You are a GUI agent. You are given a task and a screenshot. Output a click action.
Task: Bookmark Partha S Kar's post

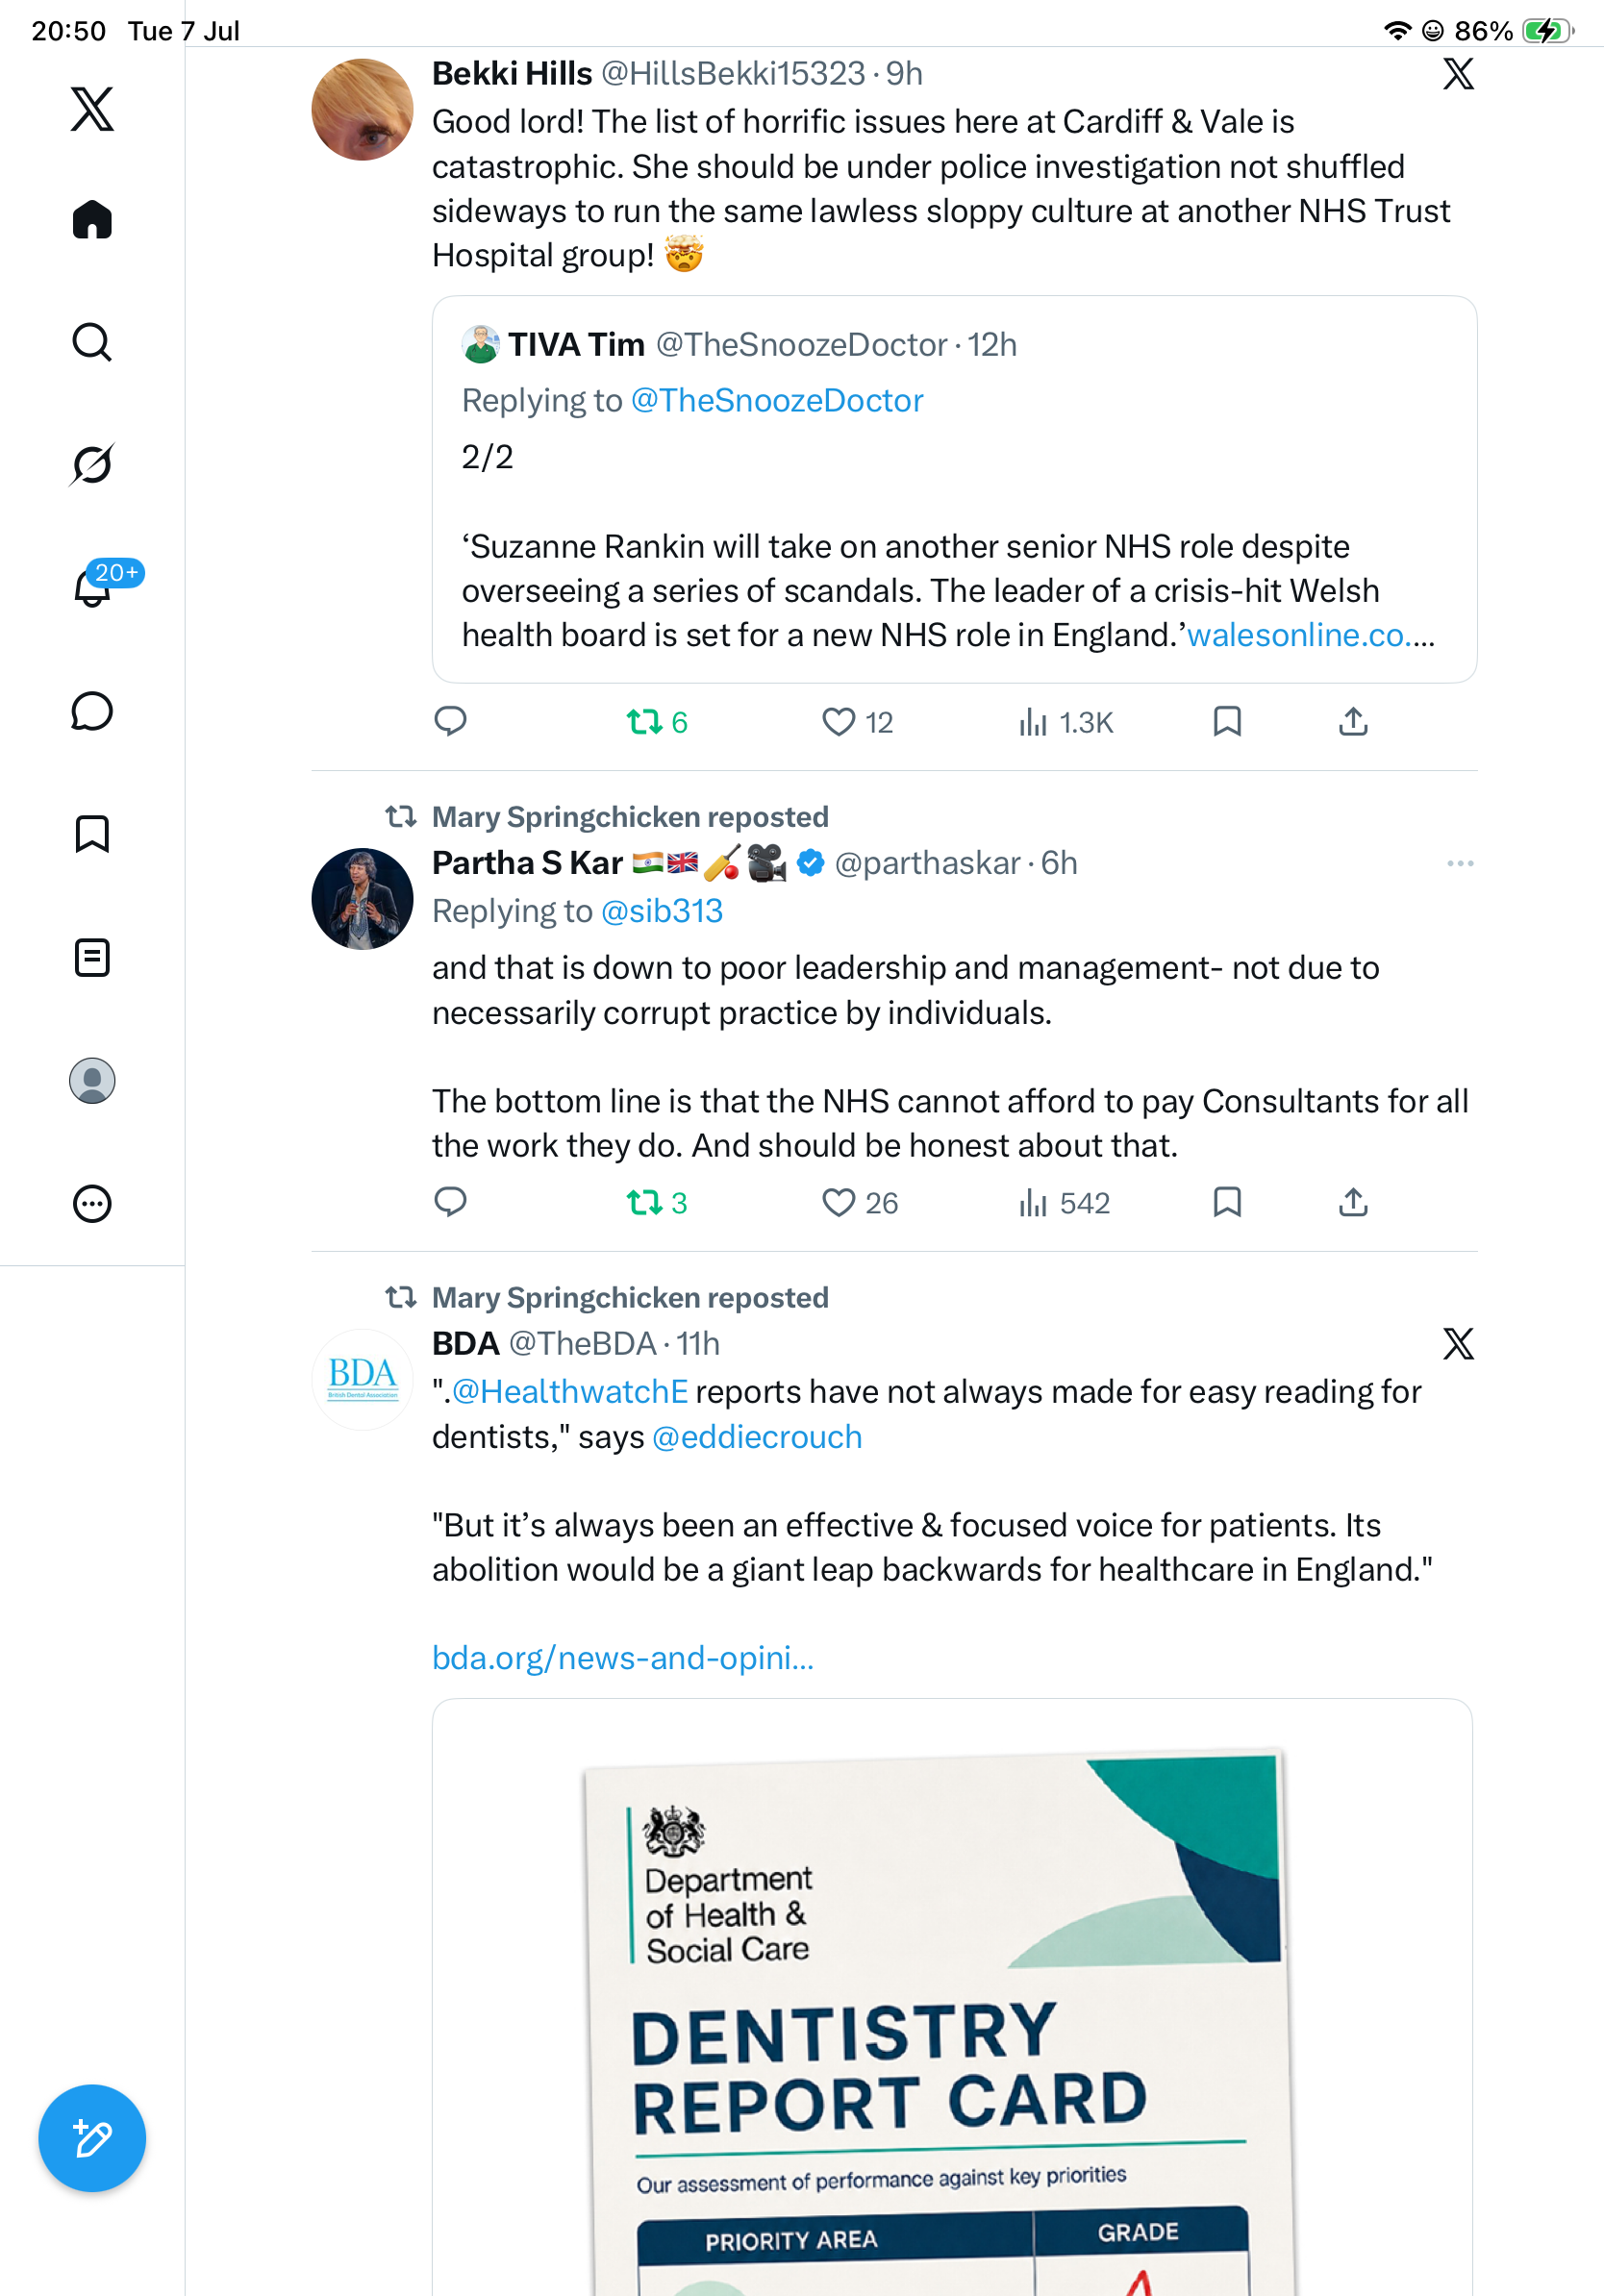point(1227,1202)
